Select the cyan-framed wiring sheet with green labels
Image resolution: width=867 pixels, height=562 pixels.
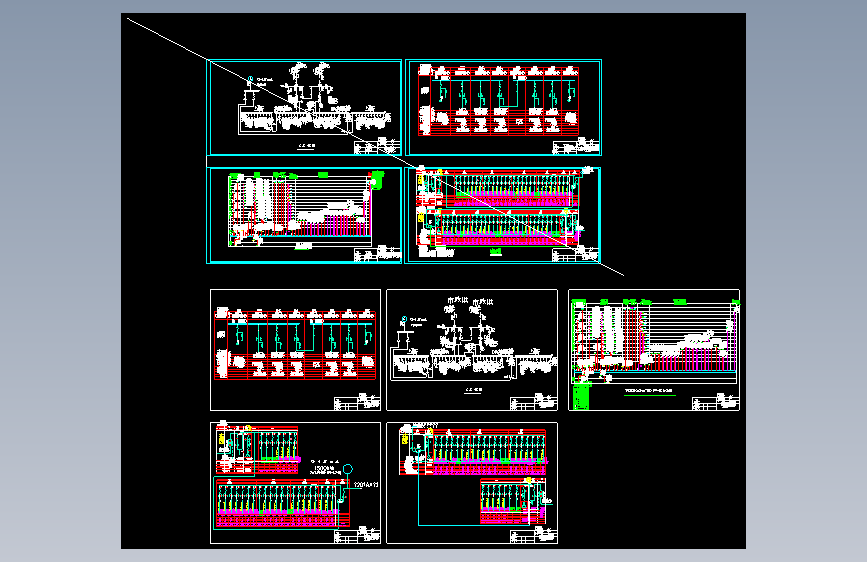(304, 215)
